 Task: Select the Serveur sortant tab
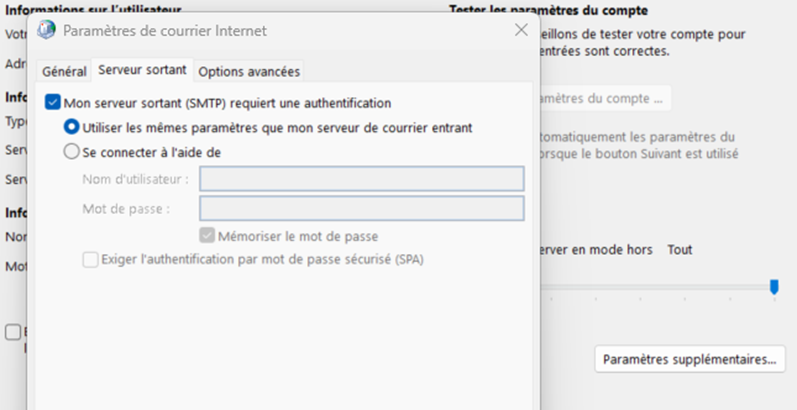[x=141, y=71]
